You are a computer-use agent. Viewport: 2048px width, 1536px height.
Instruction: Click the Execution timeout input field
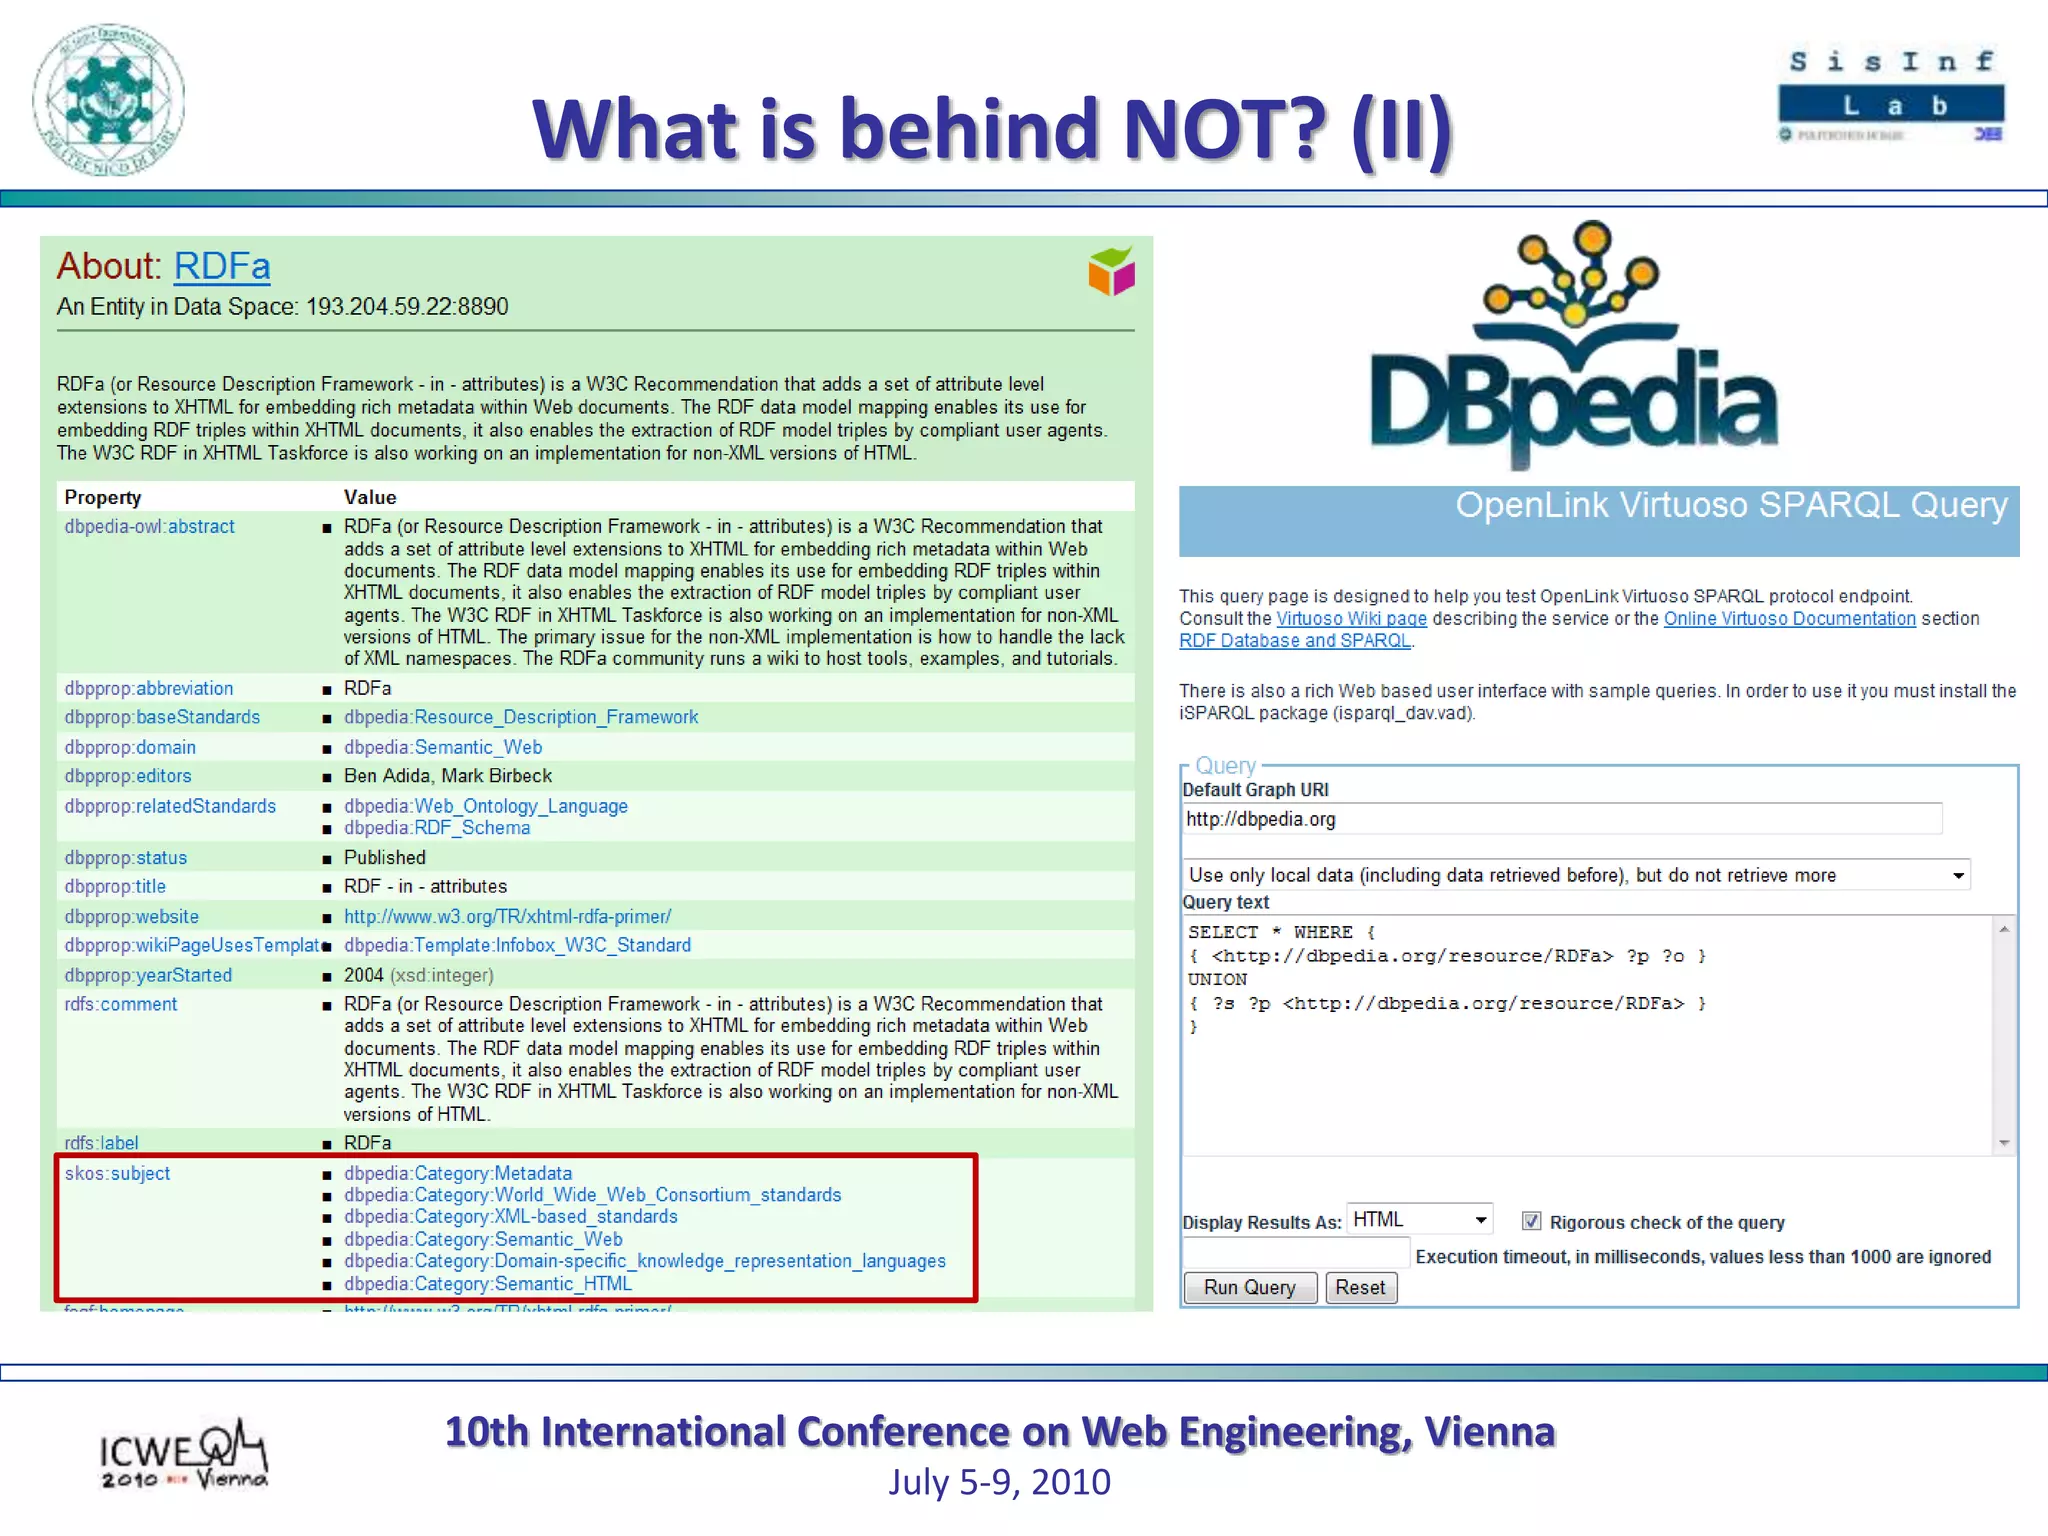point(1296,1254)
